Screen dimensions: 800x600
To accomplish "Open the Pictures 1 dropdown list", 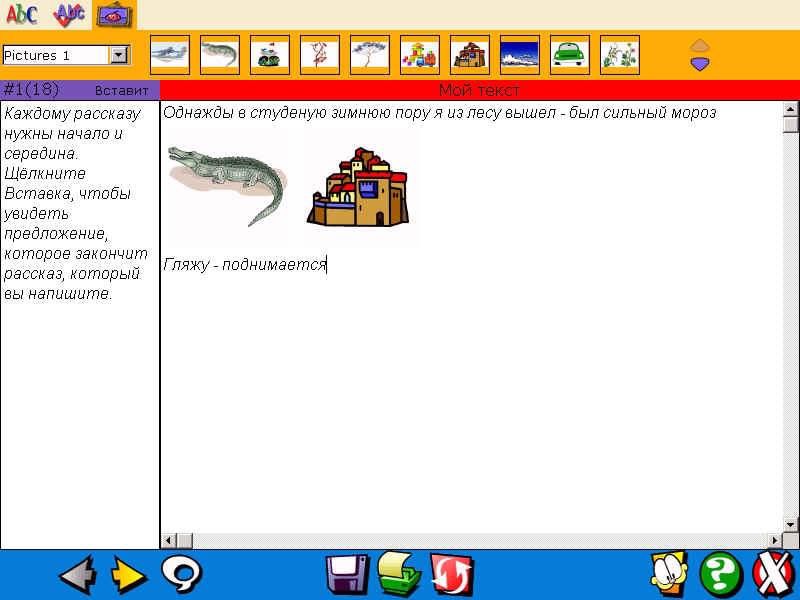I will (x=119, y=56).
